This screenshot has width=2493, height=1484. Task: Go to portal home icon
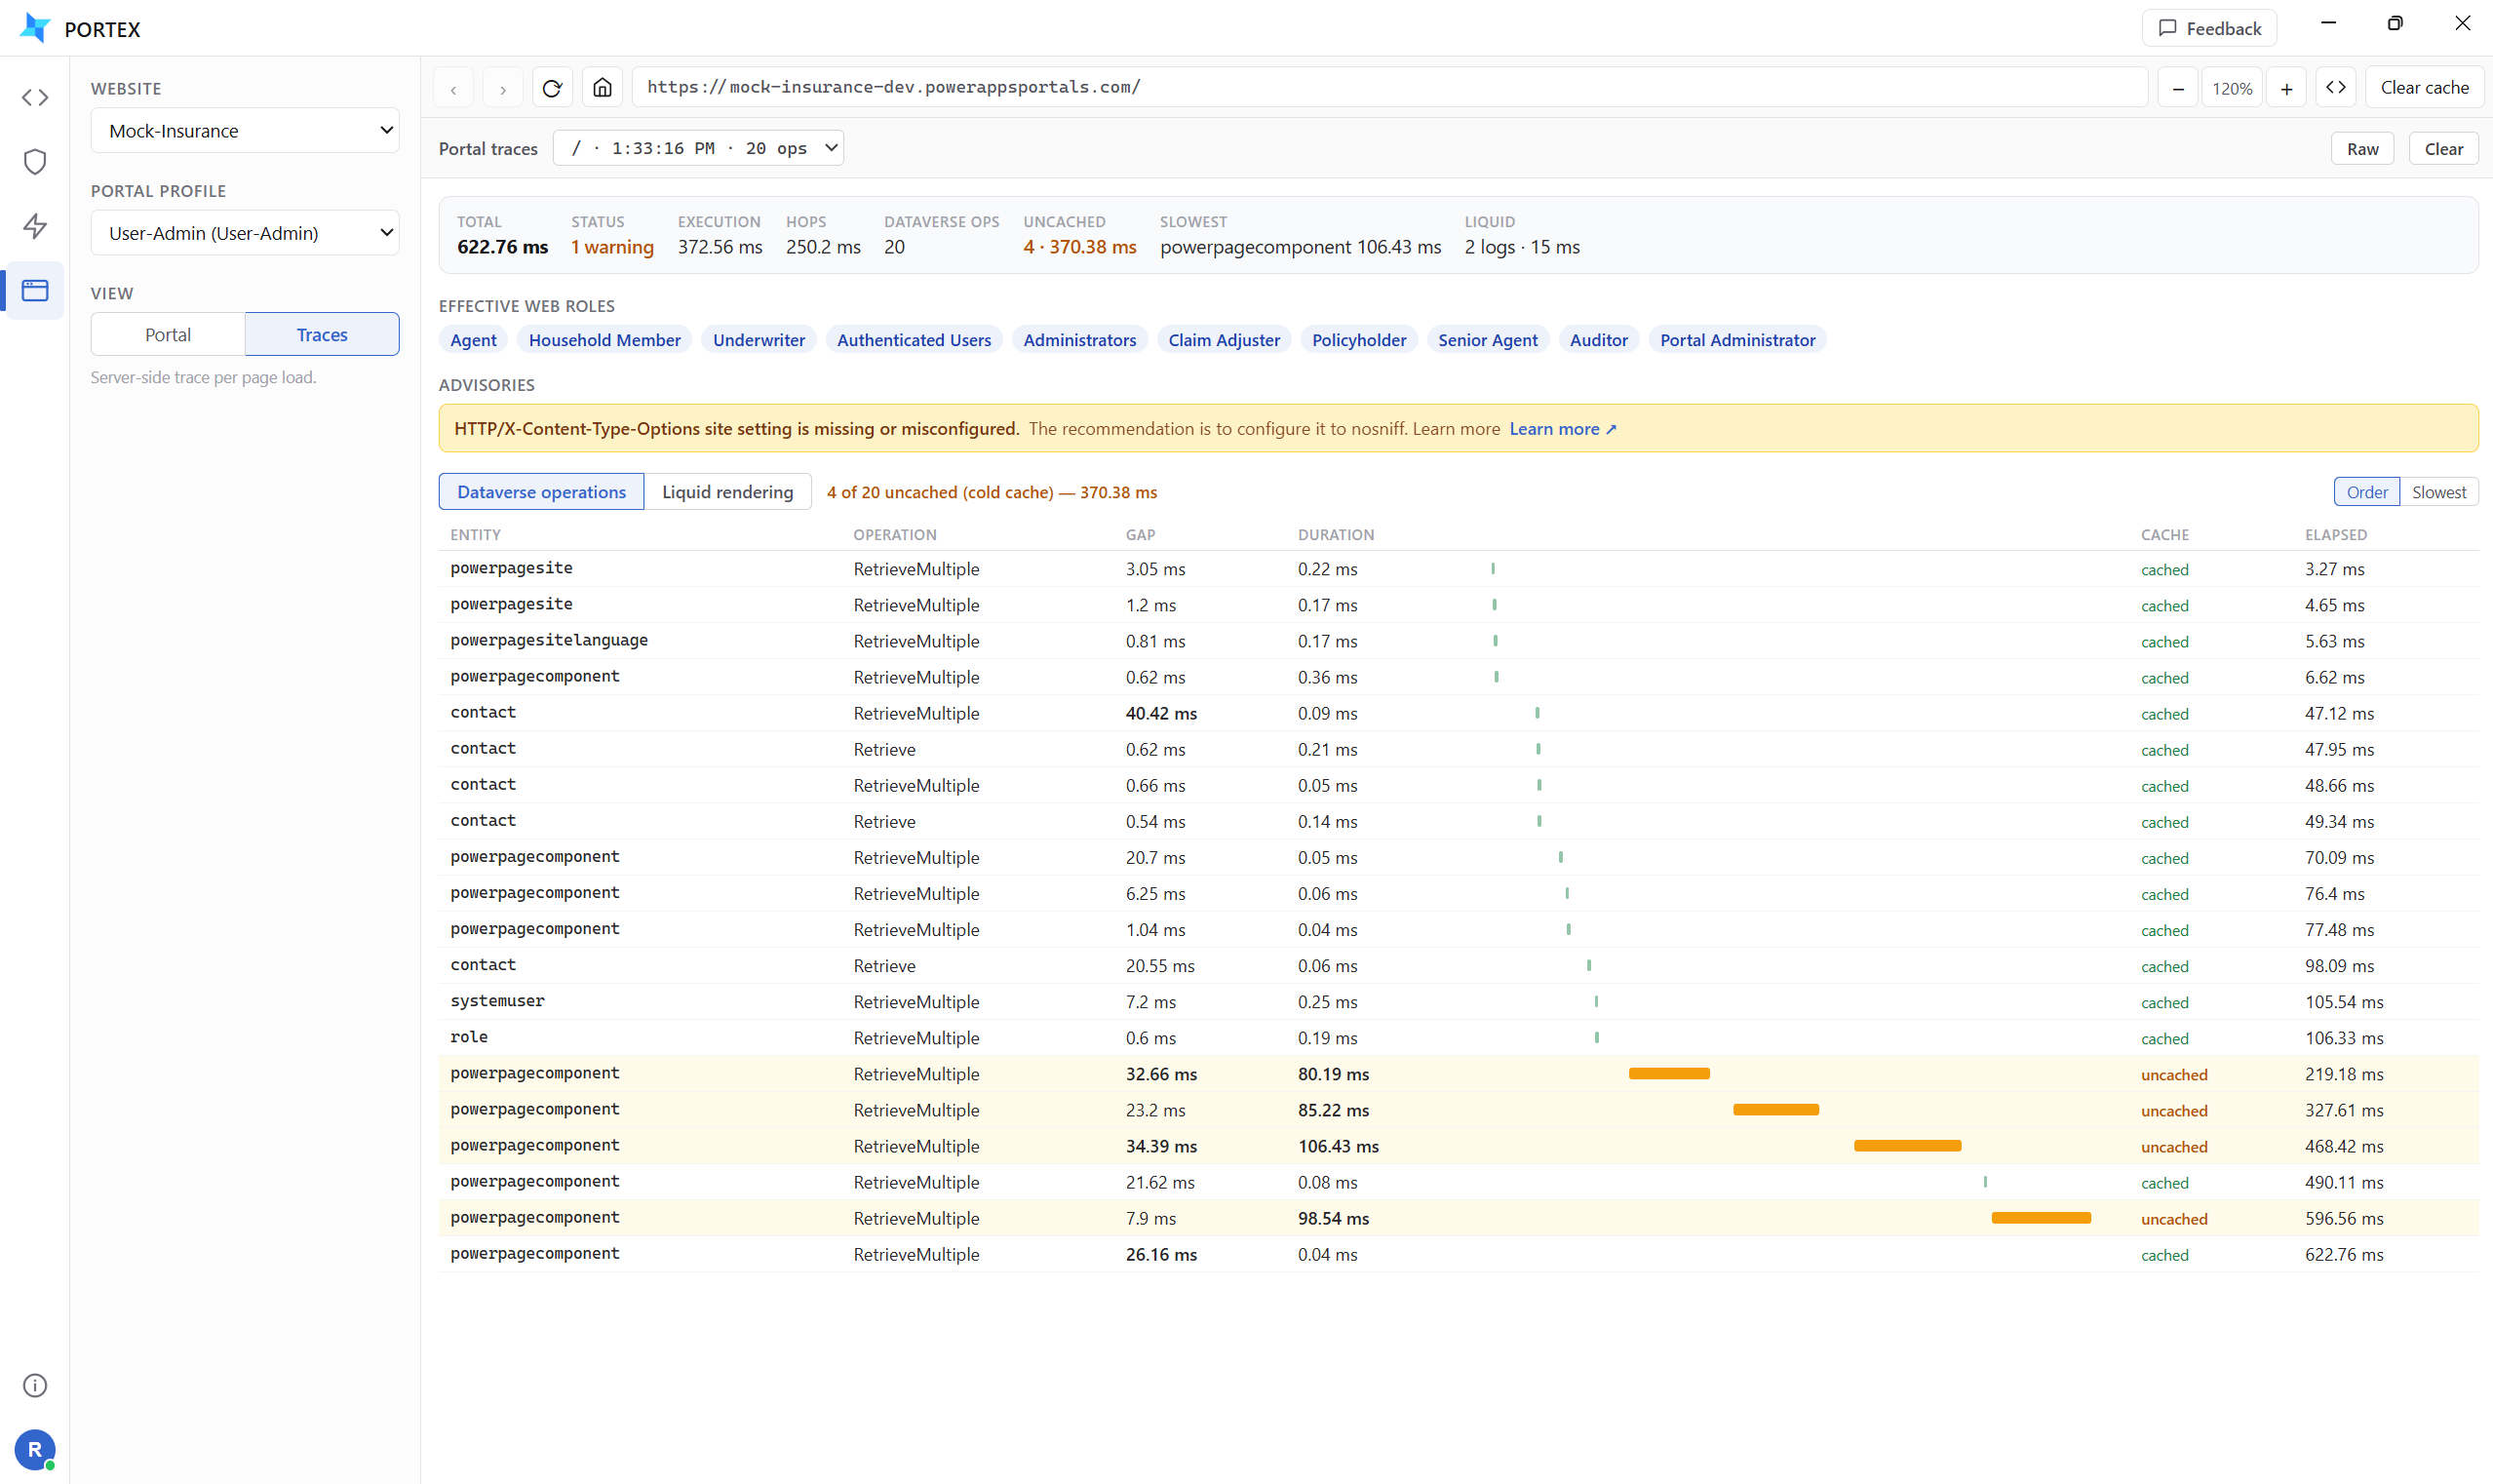[602, 88]
